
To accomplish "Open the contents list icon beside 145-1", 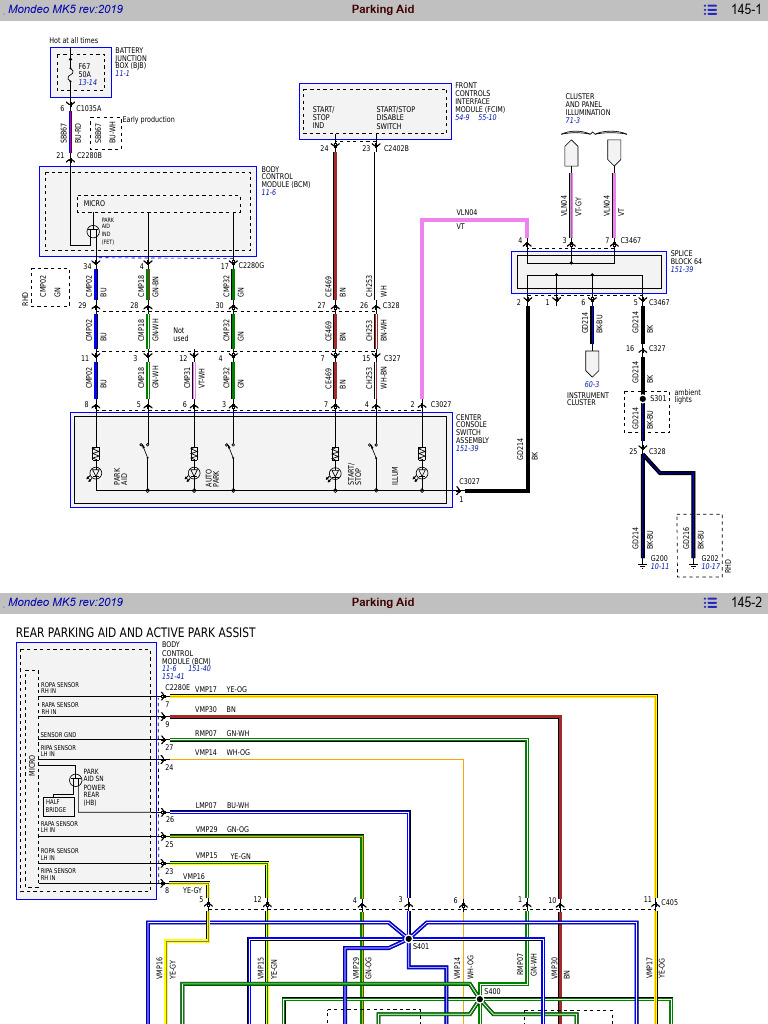I will tap(710, 10).
